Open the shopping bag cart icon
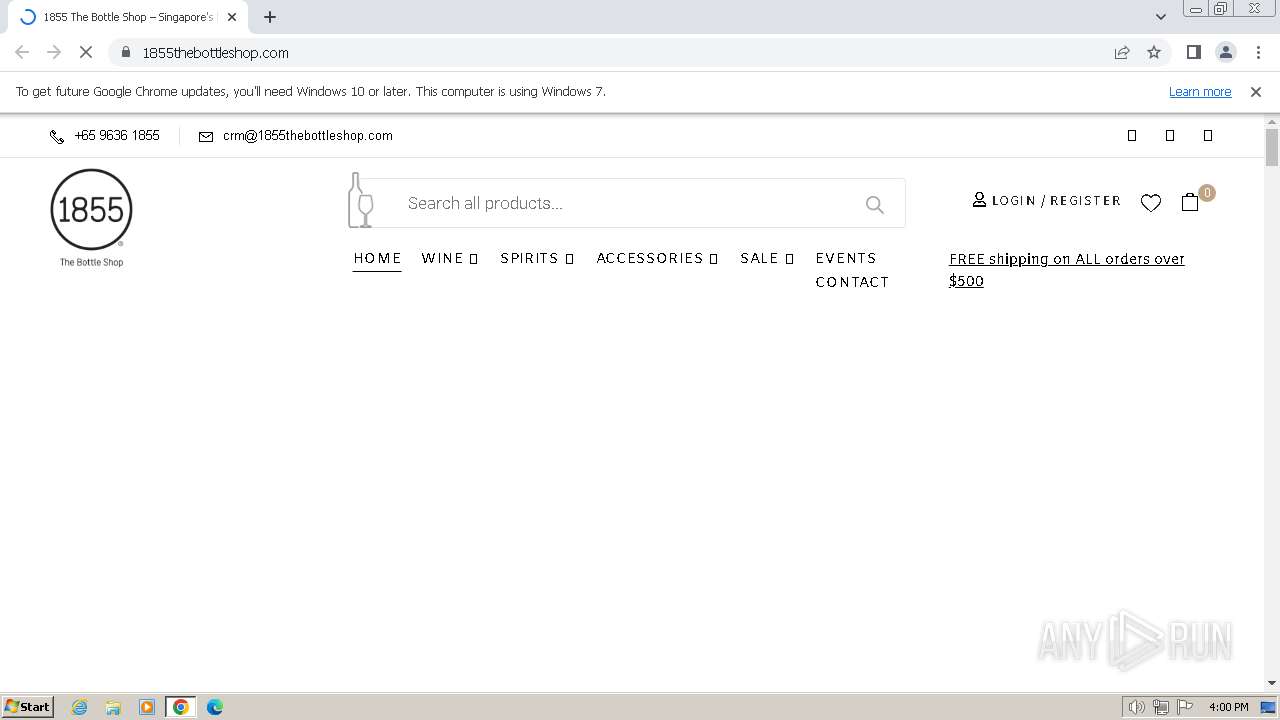The height and width of the screenshot is (720, 1280). pos(1190,202)
